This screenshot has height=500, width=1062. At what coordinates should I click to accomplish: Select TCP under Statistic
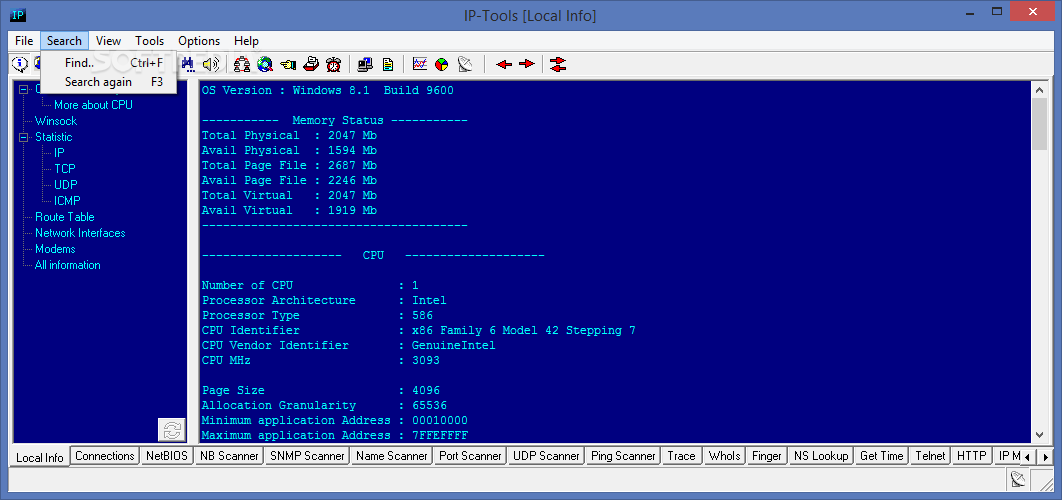[65, 169]
